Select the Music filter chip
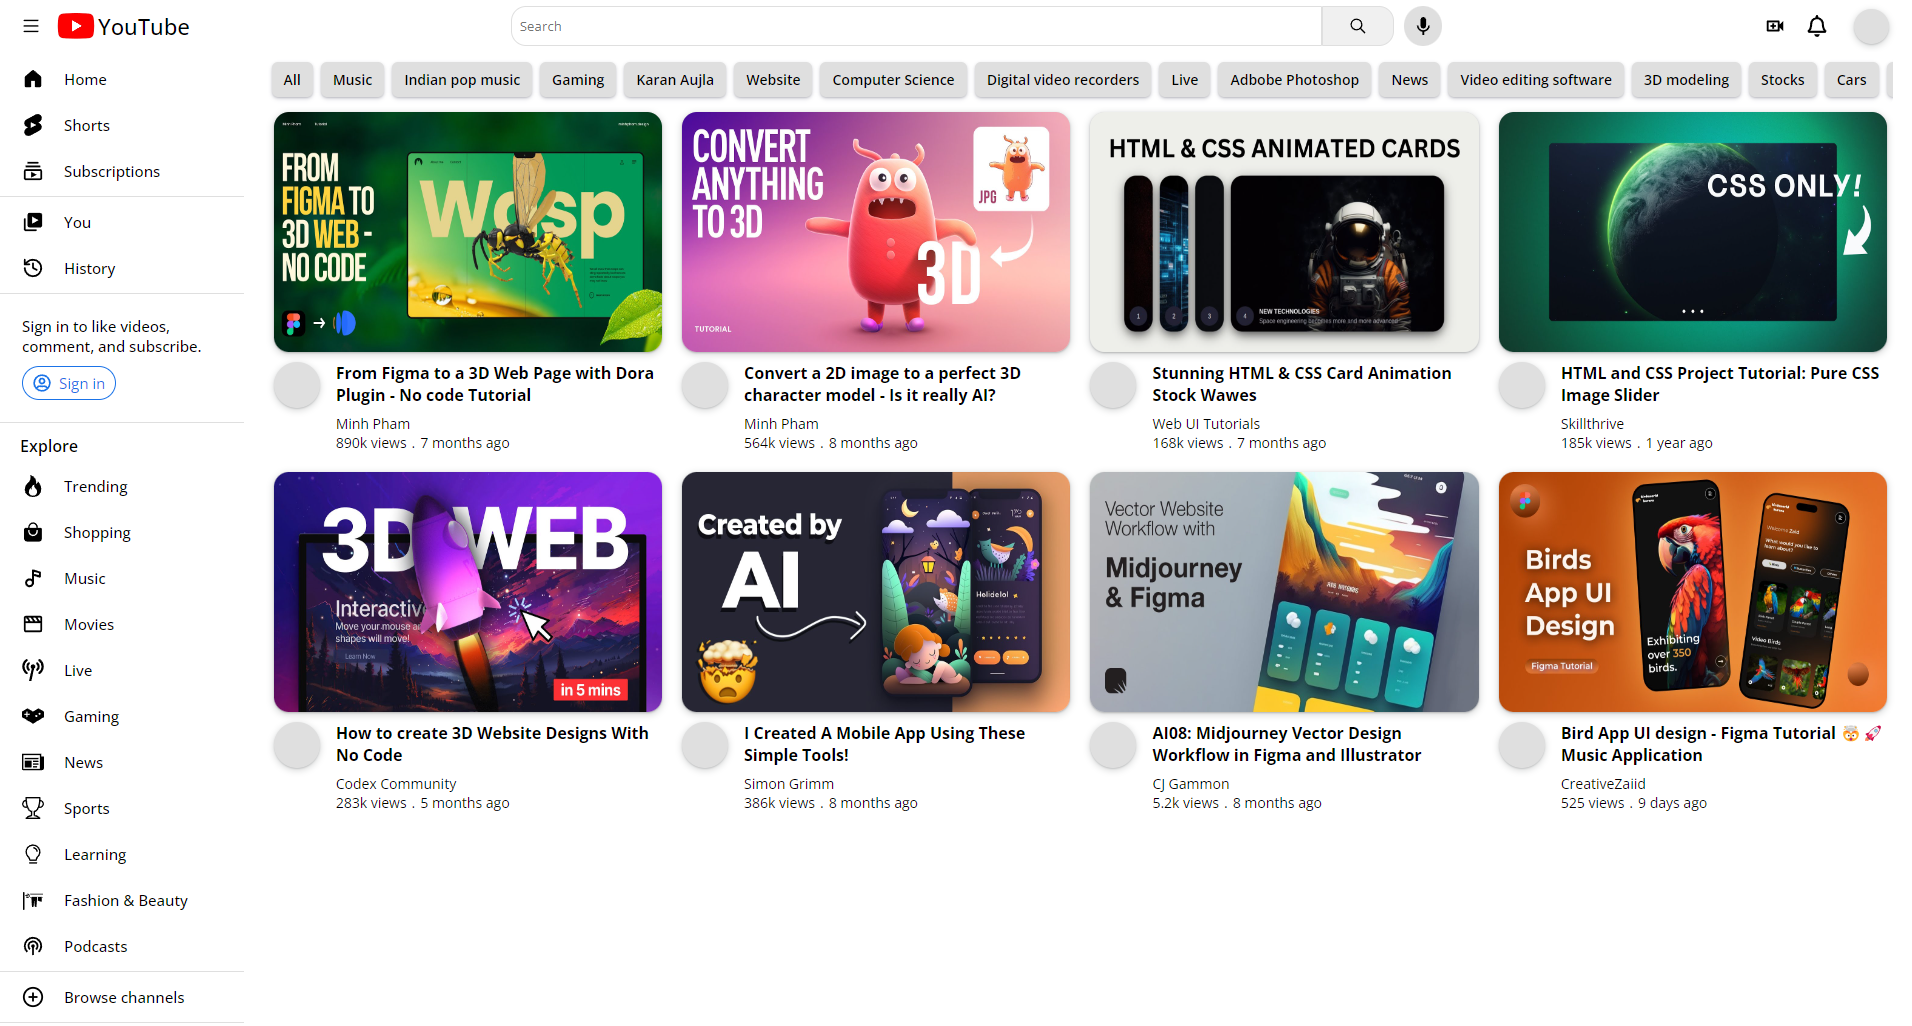This screenshot has height=1026, width=1912. (x=352, y=80)
